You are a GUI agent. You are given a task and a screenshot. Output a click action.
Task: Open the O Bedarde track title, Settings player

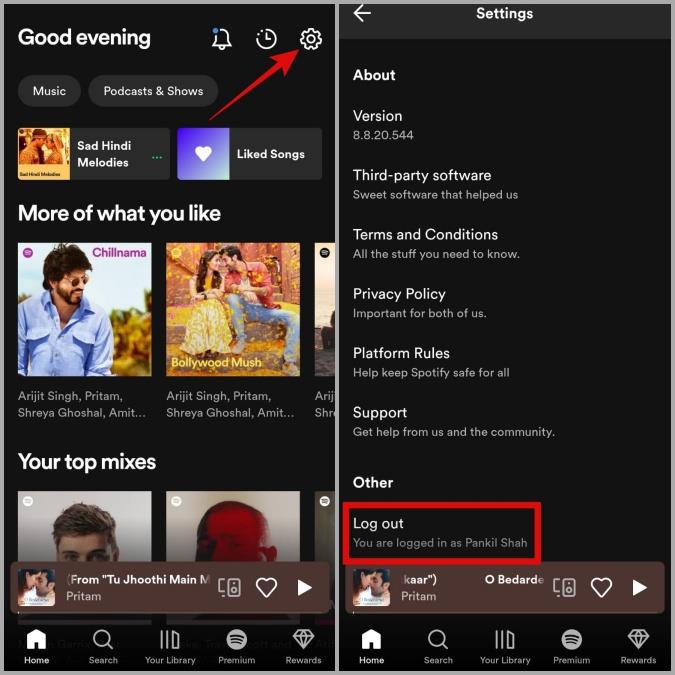pyautogui.click(x=514, y=579)
